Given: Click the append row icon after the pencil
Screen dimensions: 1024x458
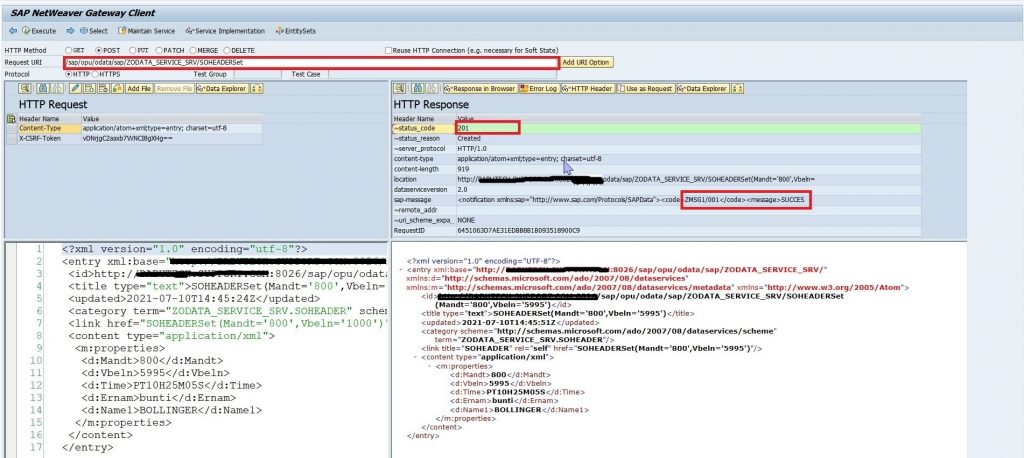Looking at the screenshot, I should (89, 88).
